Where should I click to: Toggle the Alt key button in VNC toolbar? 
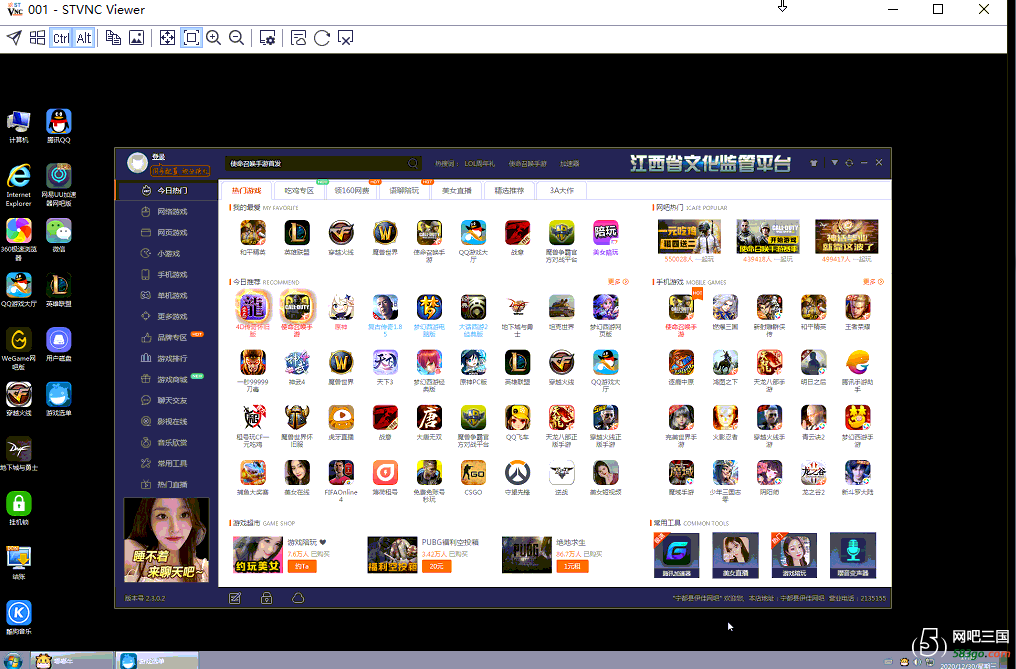click(x=84, y=38)
